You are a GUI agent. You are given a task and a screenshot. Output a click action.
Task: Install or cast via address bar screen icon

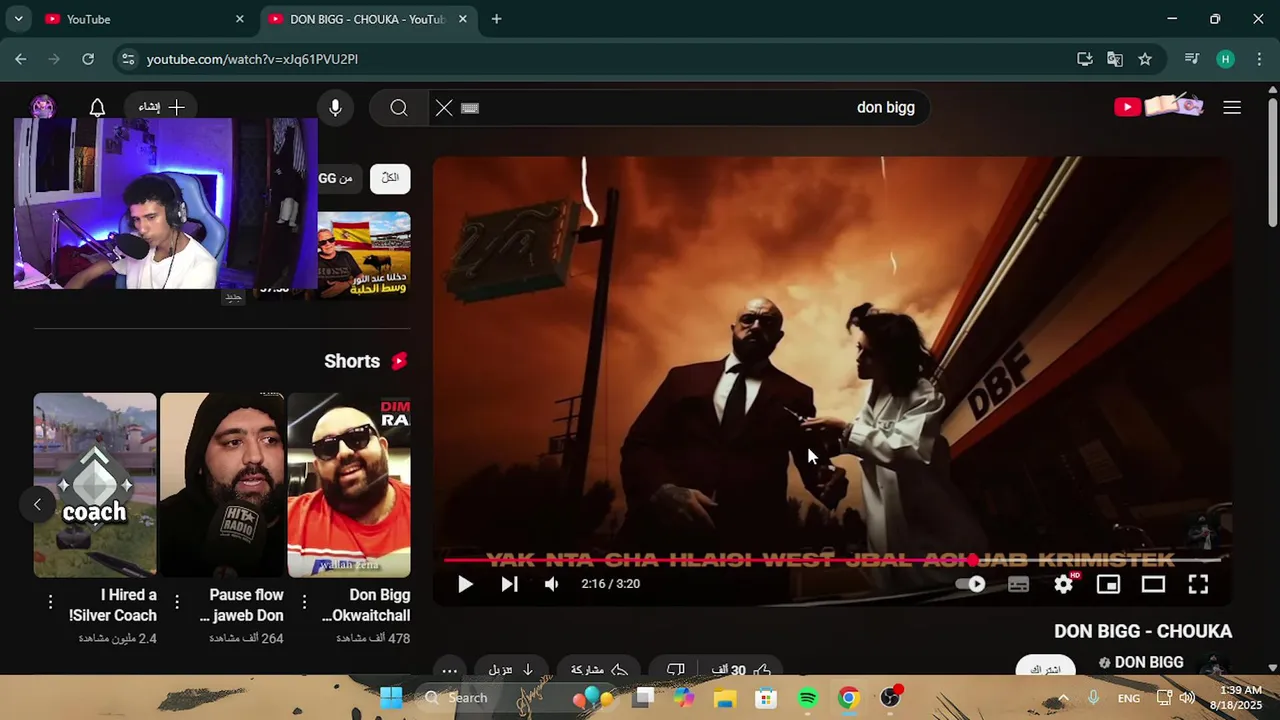pyautogui.click(x=1085, y=59)
